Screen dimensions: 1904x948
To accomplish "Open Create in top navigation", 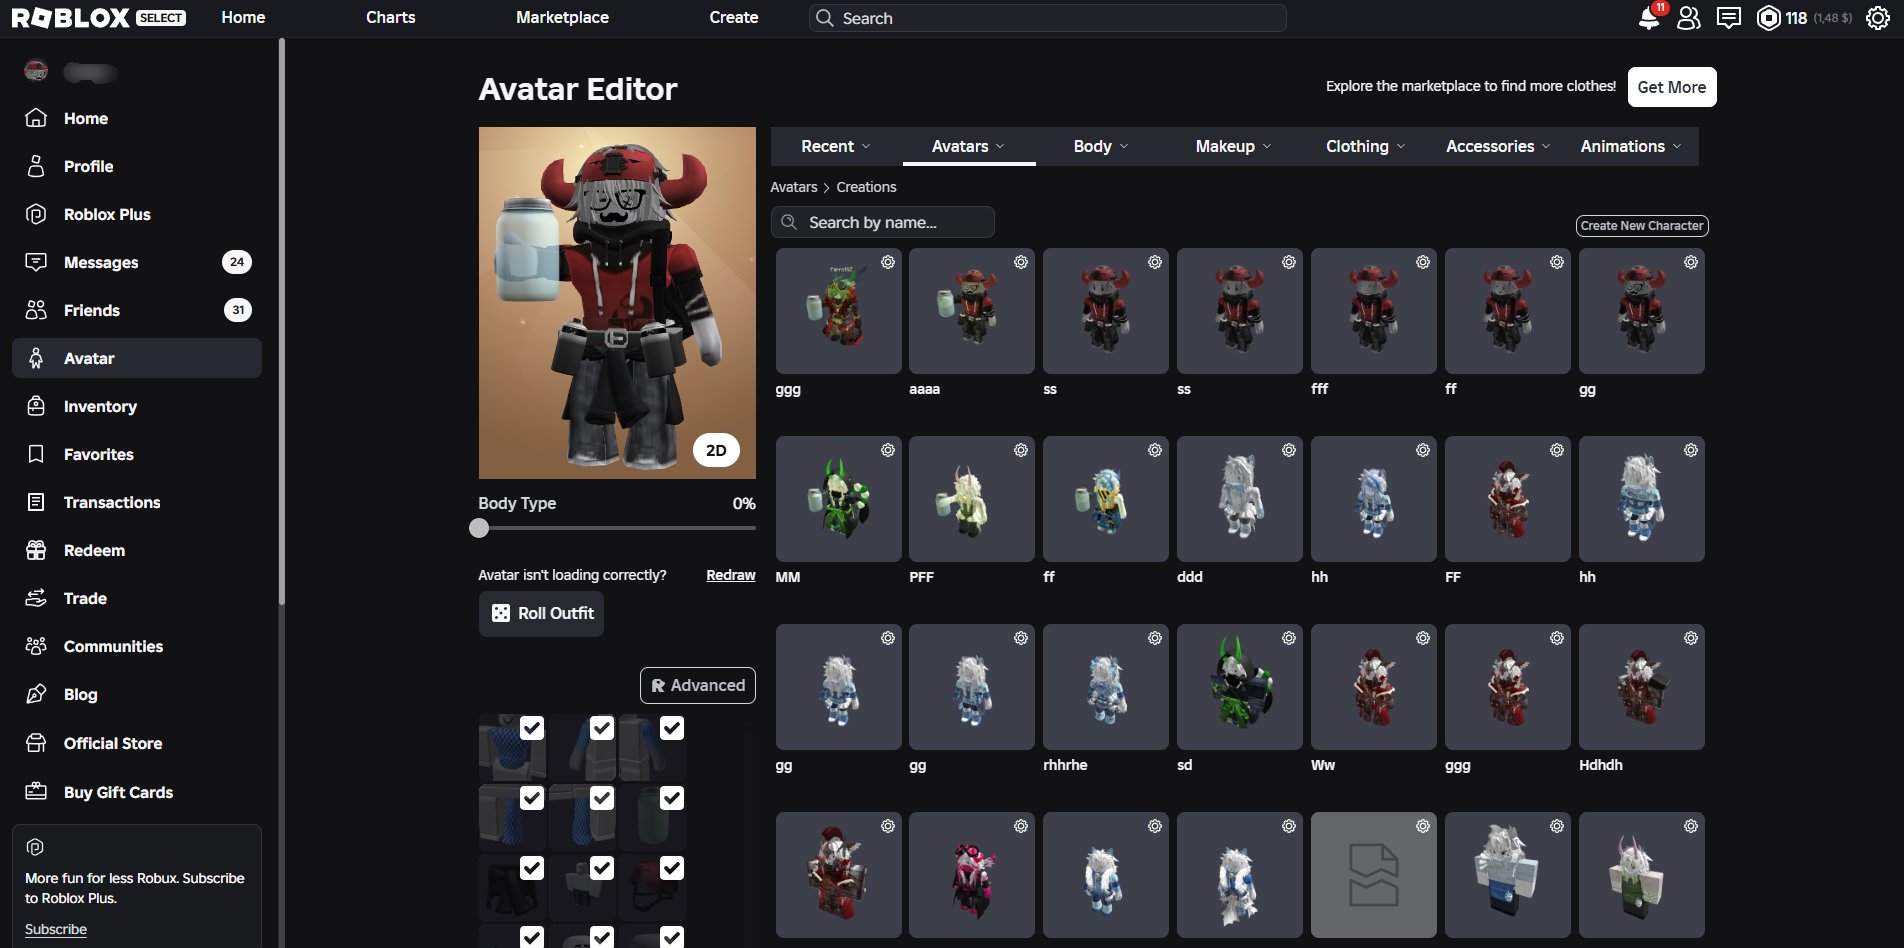I will [733, 17].
